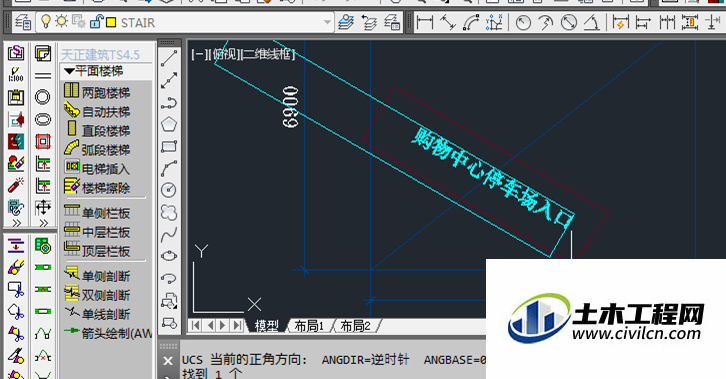The height and width of the screenshot is (379, 726).
Task: Open the Layer Properties Manager icon
Action: coord(22,22)
